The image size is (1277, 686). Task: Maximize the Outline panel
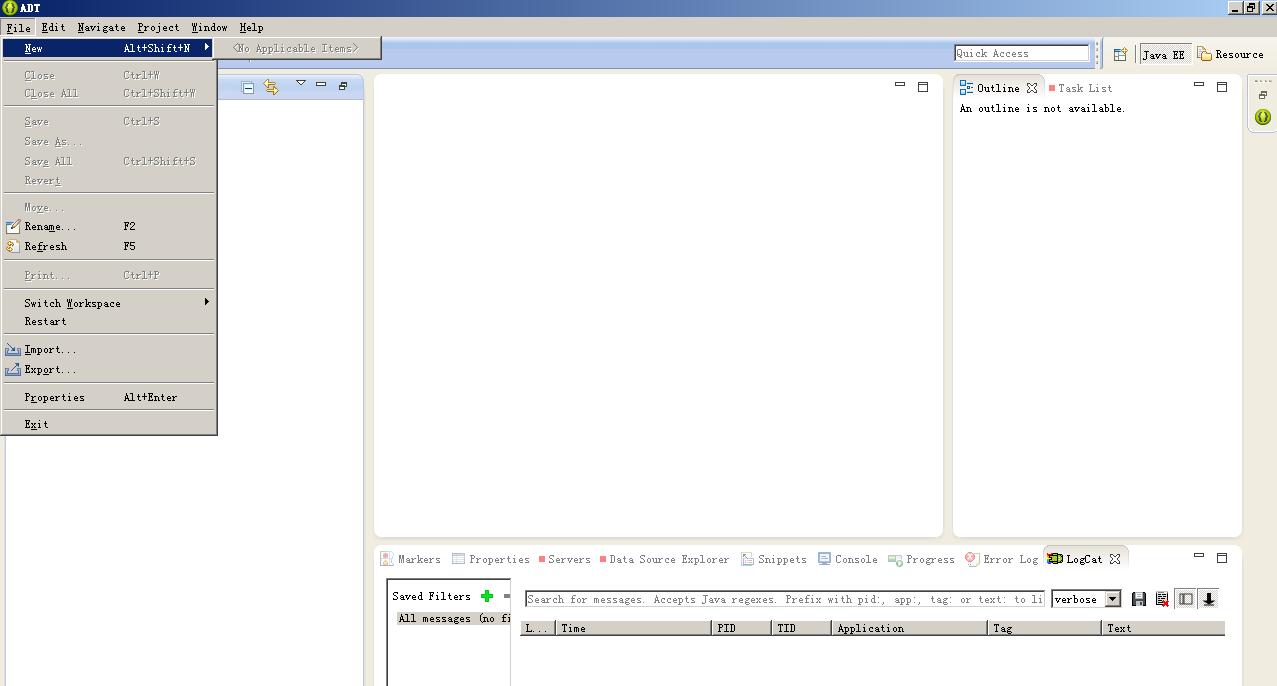click(x=1222, y=87)
